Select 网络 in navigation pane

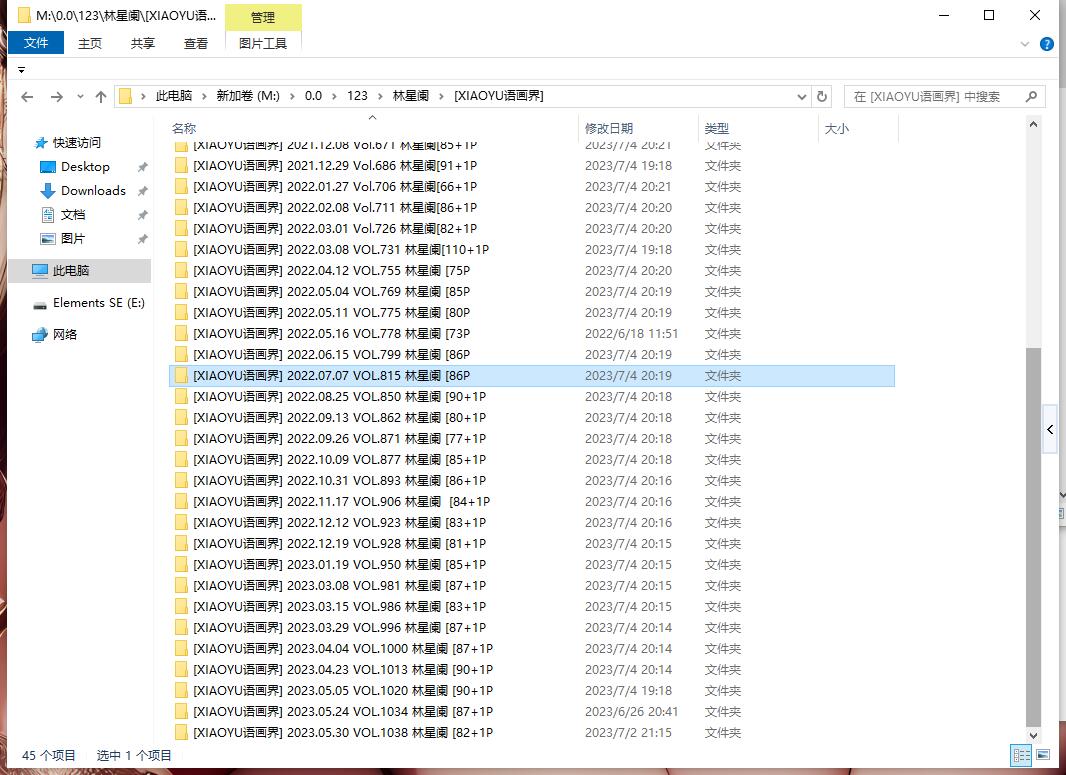[65, 334]
